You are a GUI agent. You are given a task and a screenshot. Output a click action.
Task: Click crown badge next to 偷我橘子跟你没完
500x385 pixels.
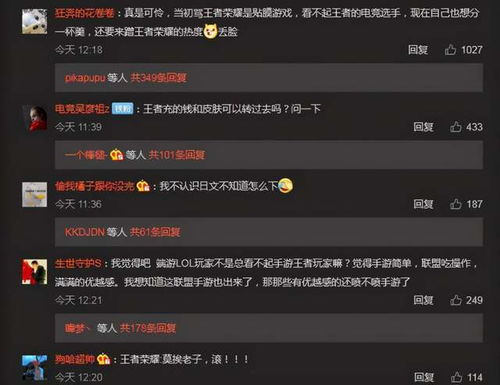143,186
